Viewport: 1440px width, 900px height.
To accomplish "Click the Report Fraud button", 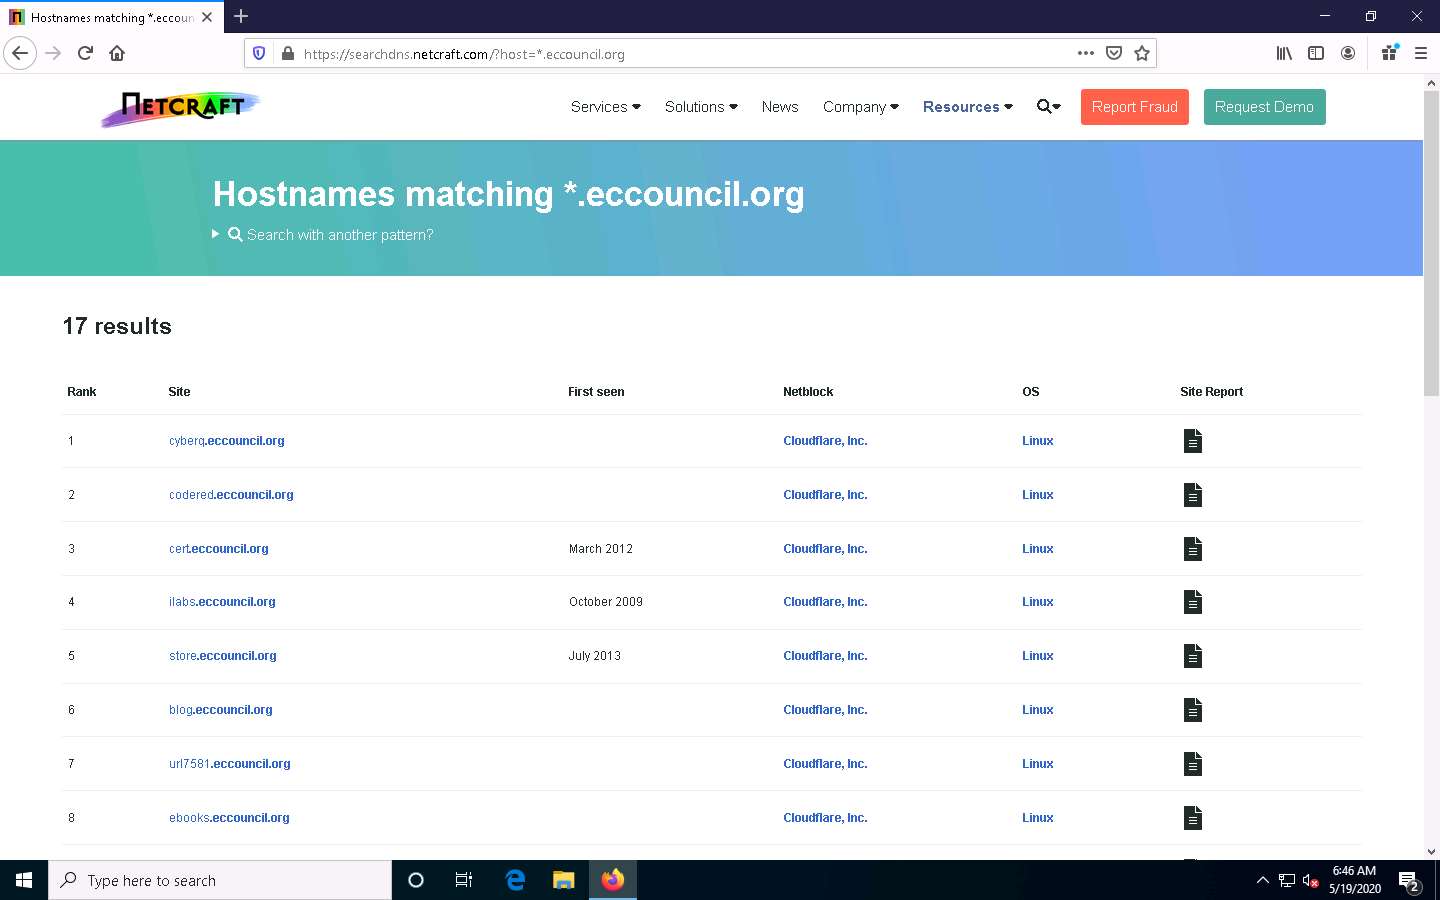I will 1135,107.
